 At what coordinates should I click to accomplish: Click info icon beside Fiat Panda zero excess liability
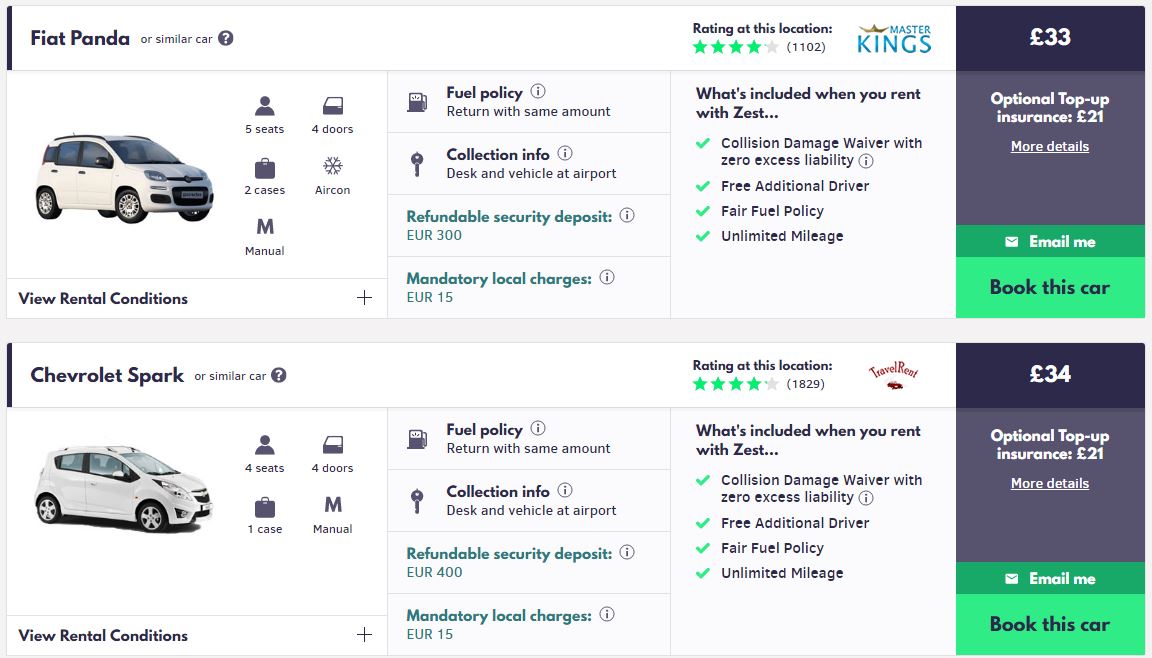pos(866,161)
